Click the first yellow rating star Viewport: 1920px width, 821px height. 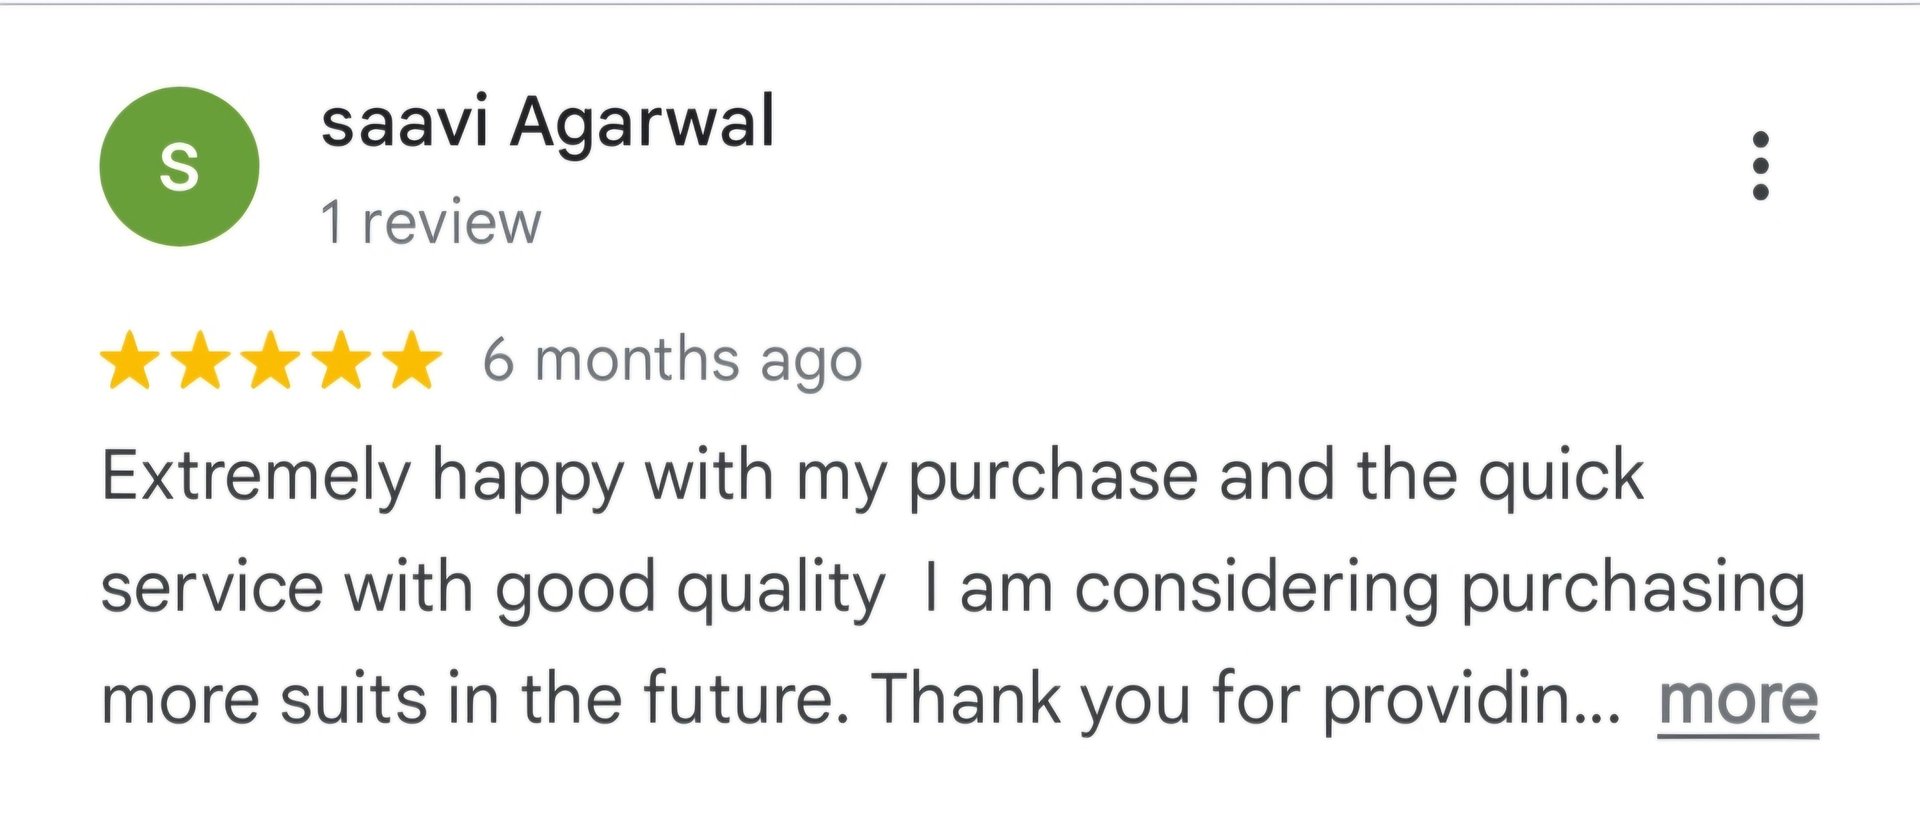click(x=130, y=360)
